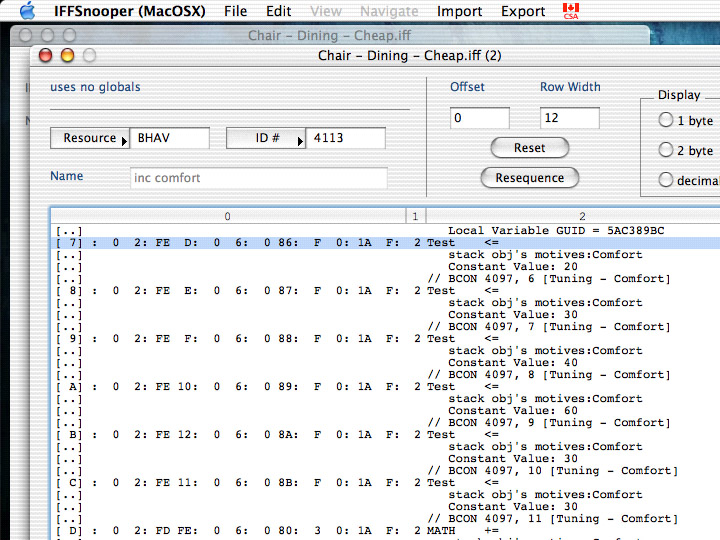Viewport: 720px width, 540px height.
Task: Choose the decimal display radio button
Action: [x=666, y=180]
